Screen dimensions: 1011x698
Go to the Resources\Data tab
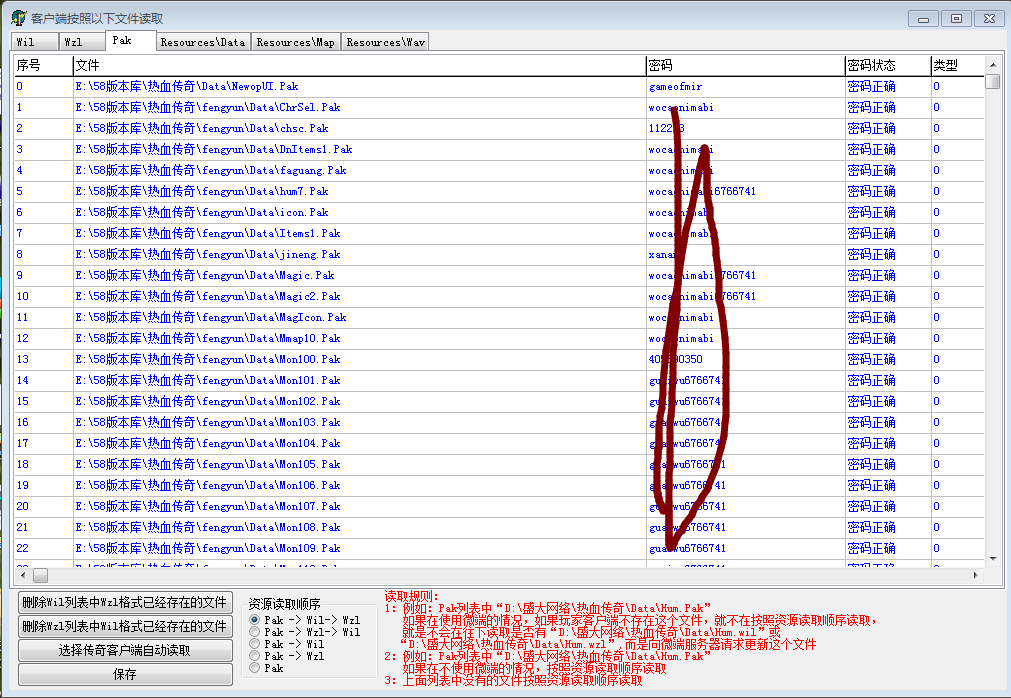[x=203, y=42]
